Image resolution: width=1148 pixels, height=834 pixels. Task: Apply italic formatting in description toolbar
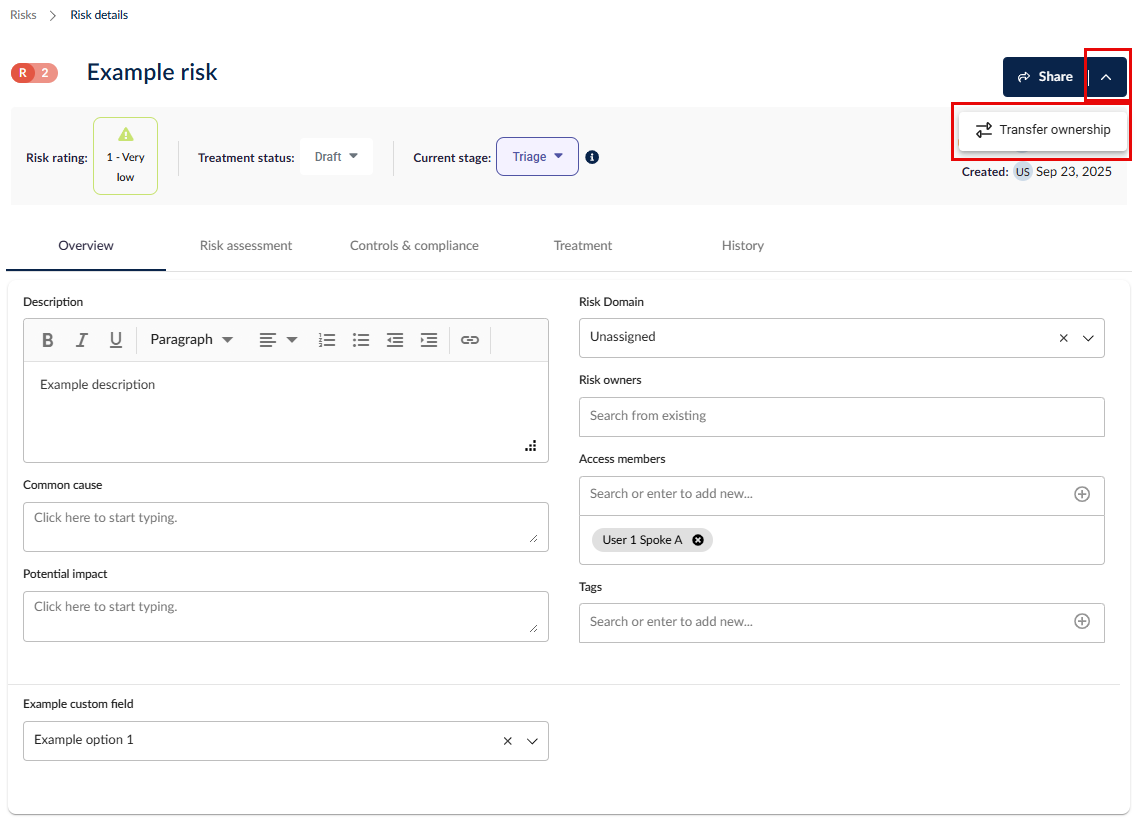(x=82, y=340)
